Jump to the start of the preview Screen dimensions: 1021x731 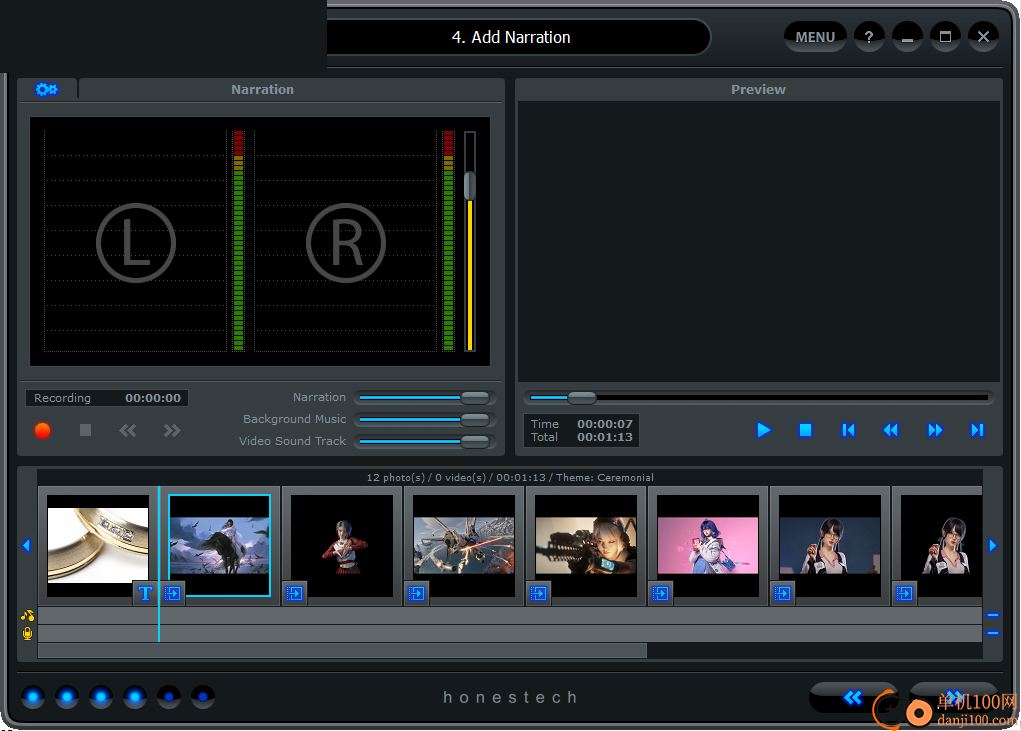[x=848, y=430]
